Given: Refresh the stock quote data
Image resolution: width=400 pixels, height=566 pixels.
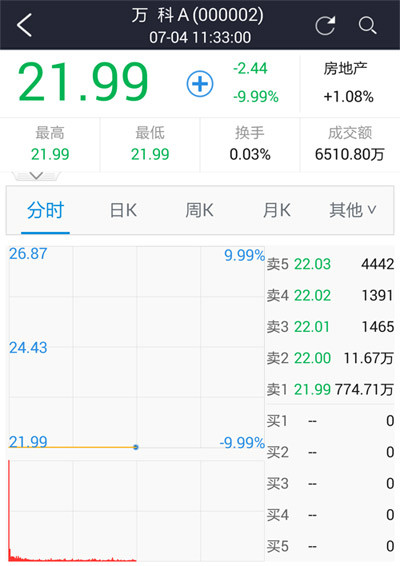Looking at the screenshot, I should pyautogui.click(x=325, y=25).
